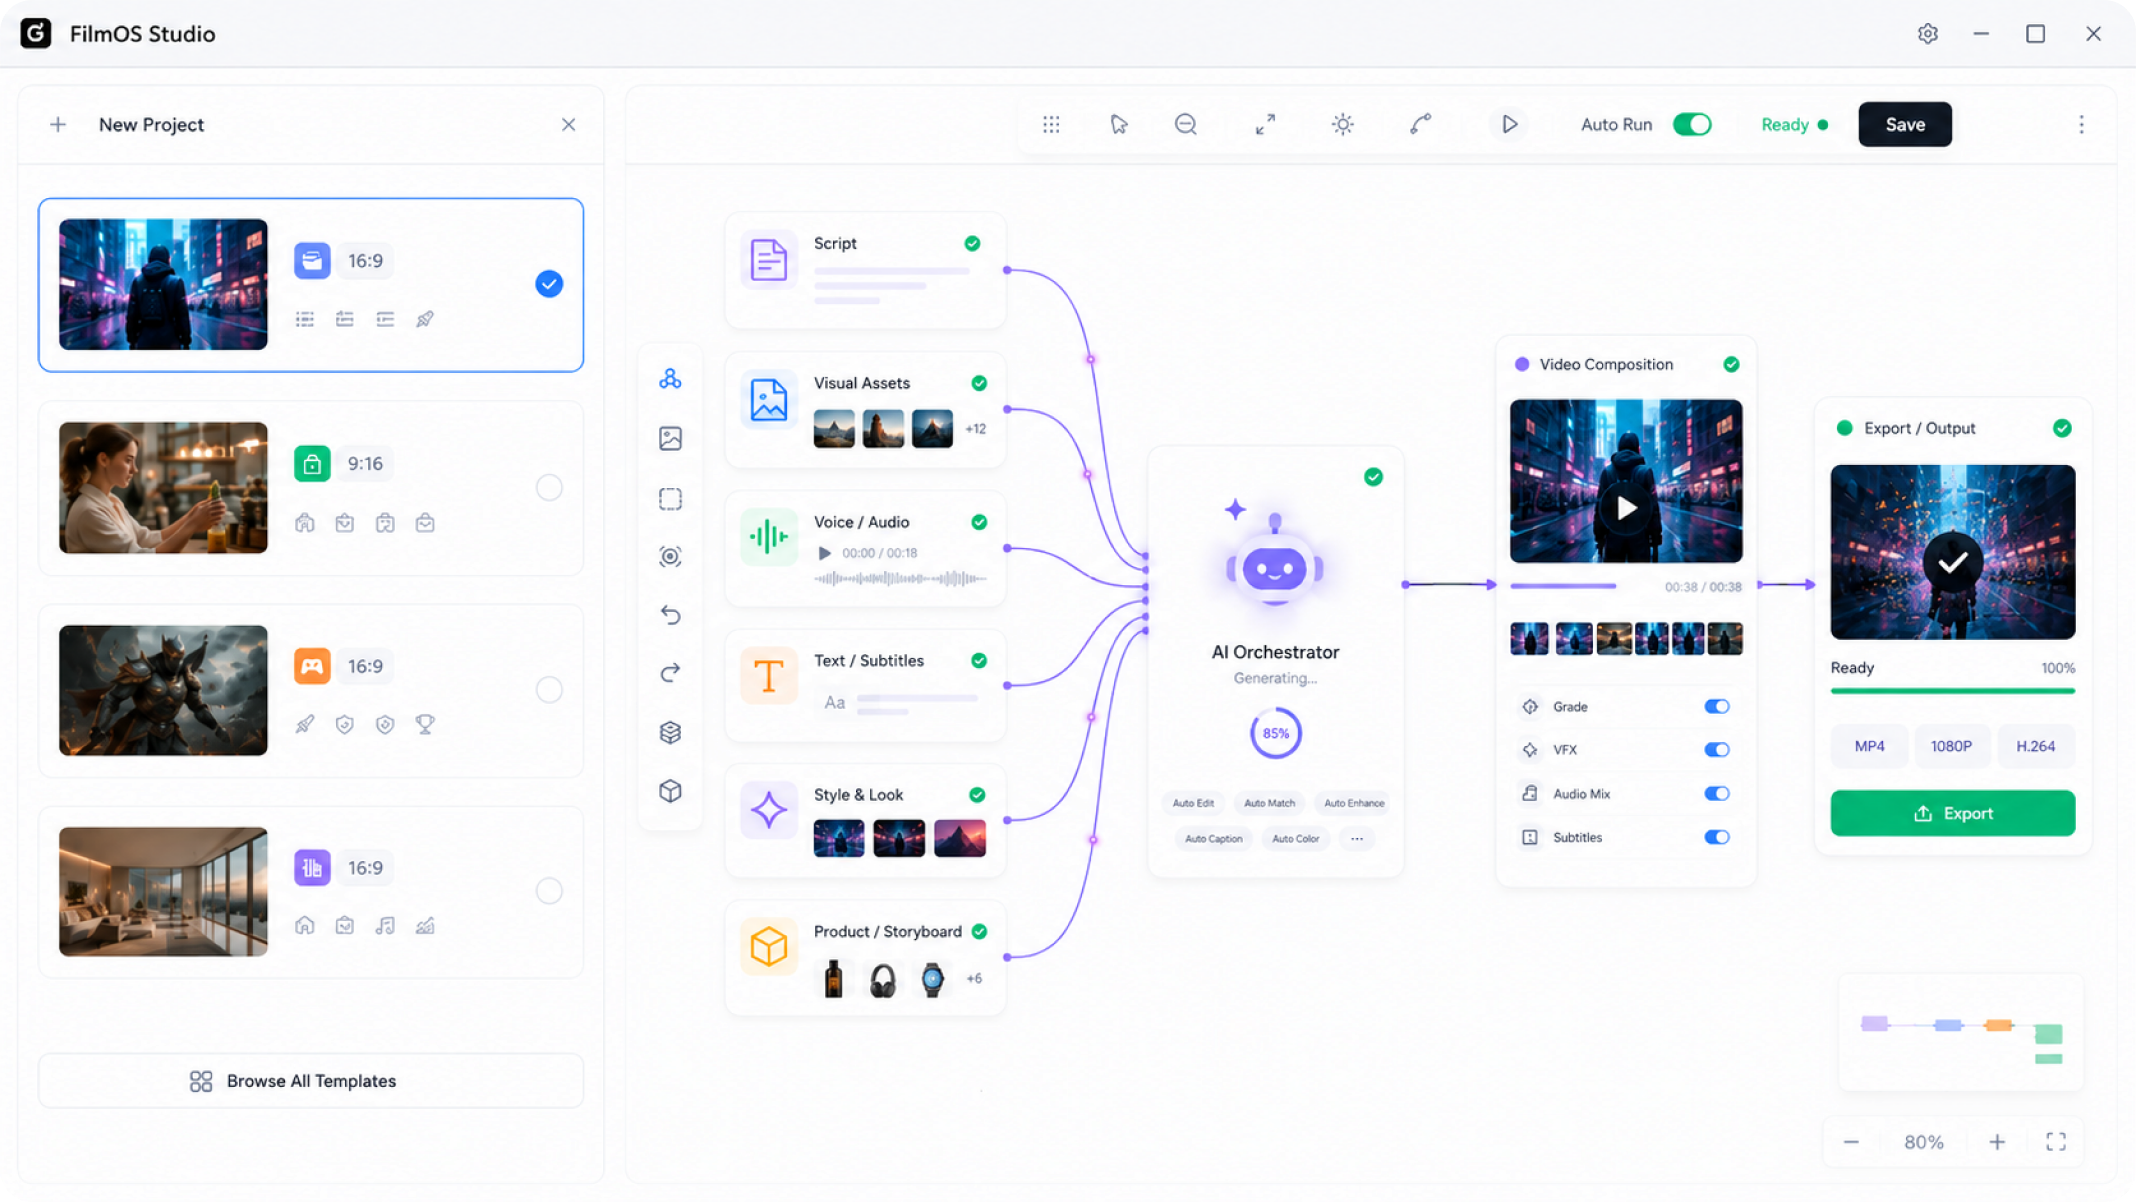Play the Video Composition preview
Screen dimensions: 2136x1202
(1626, 508)
